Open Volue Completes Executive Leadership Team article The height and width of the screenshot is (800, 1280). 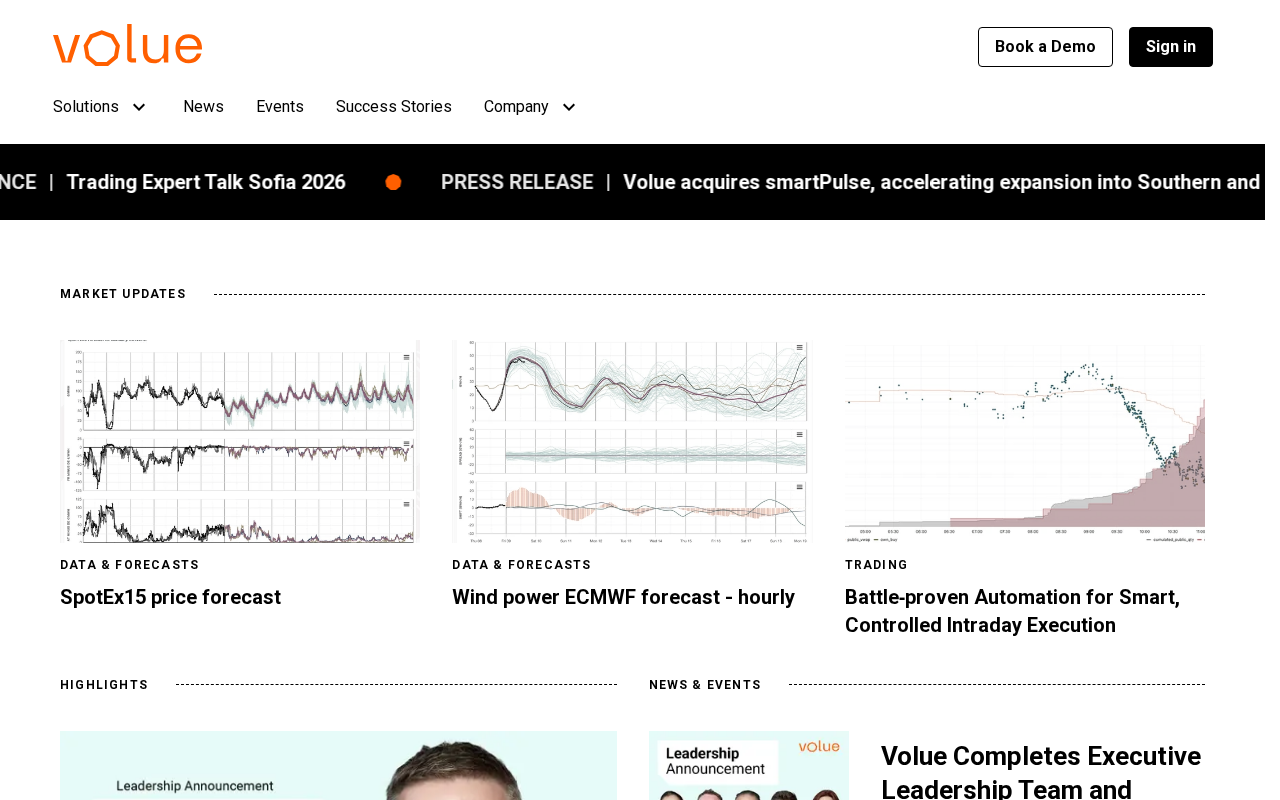point(1041,770)
